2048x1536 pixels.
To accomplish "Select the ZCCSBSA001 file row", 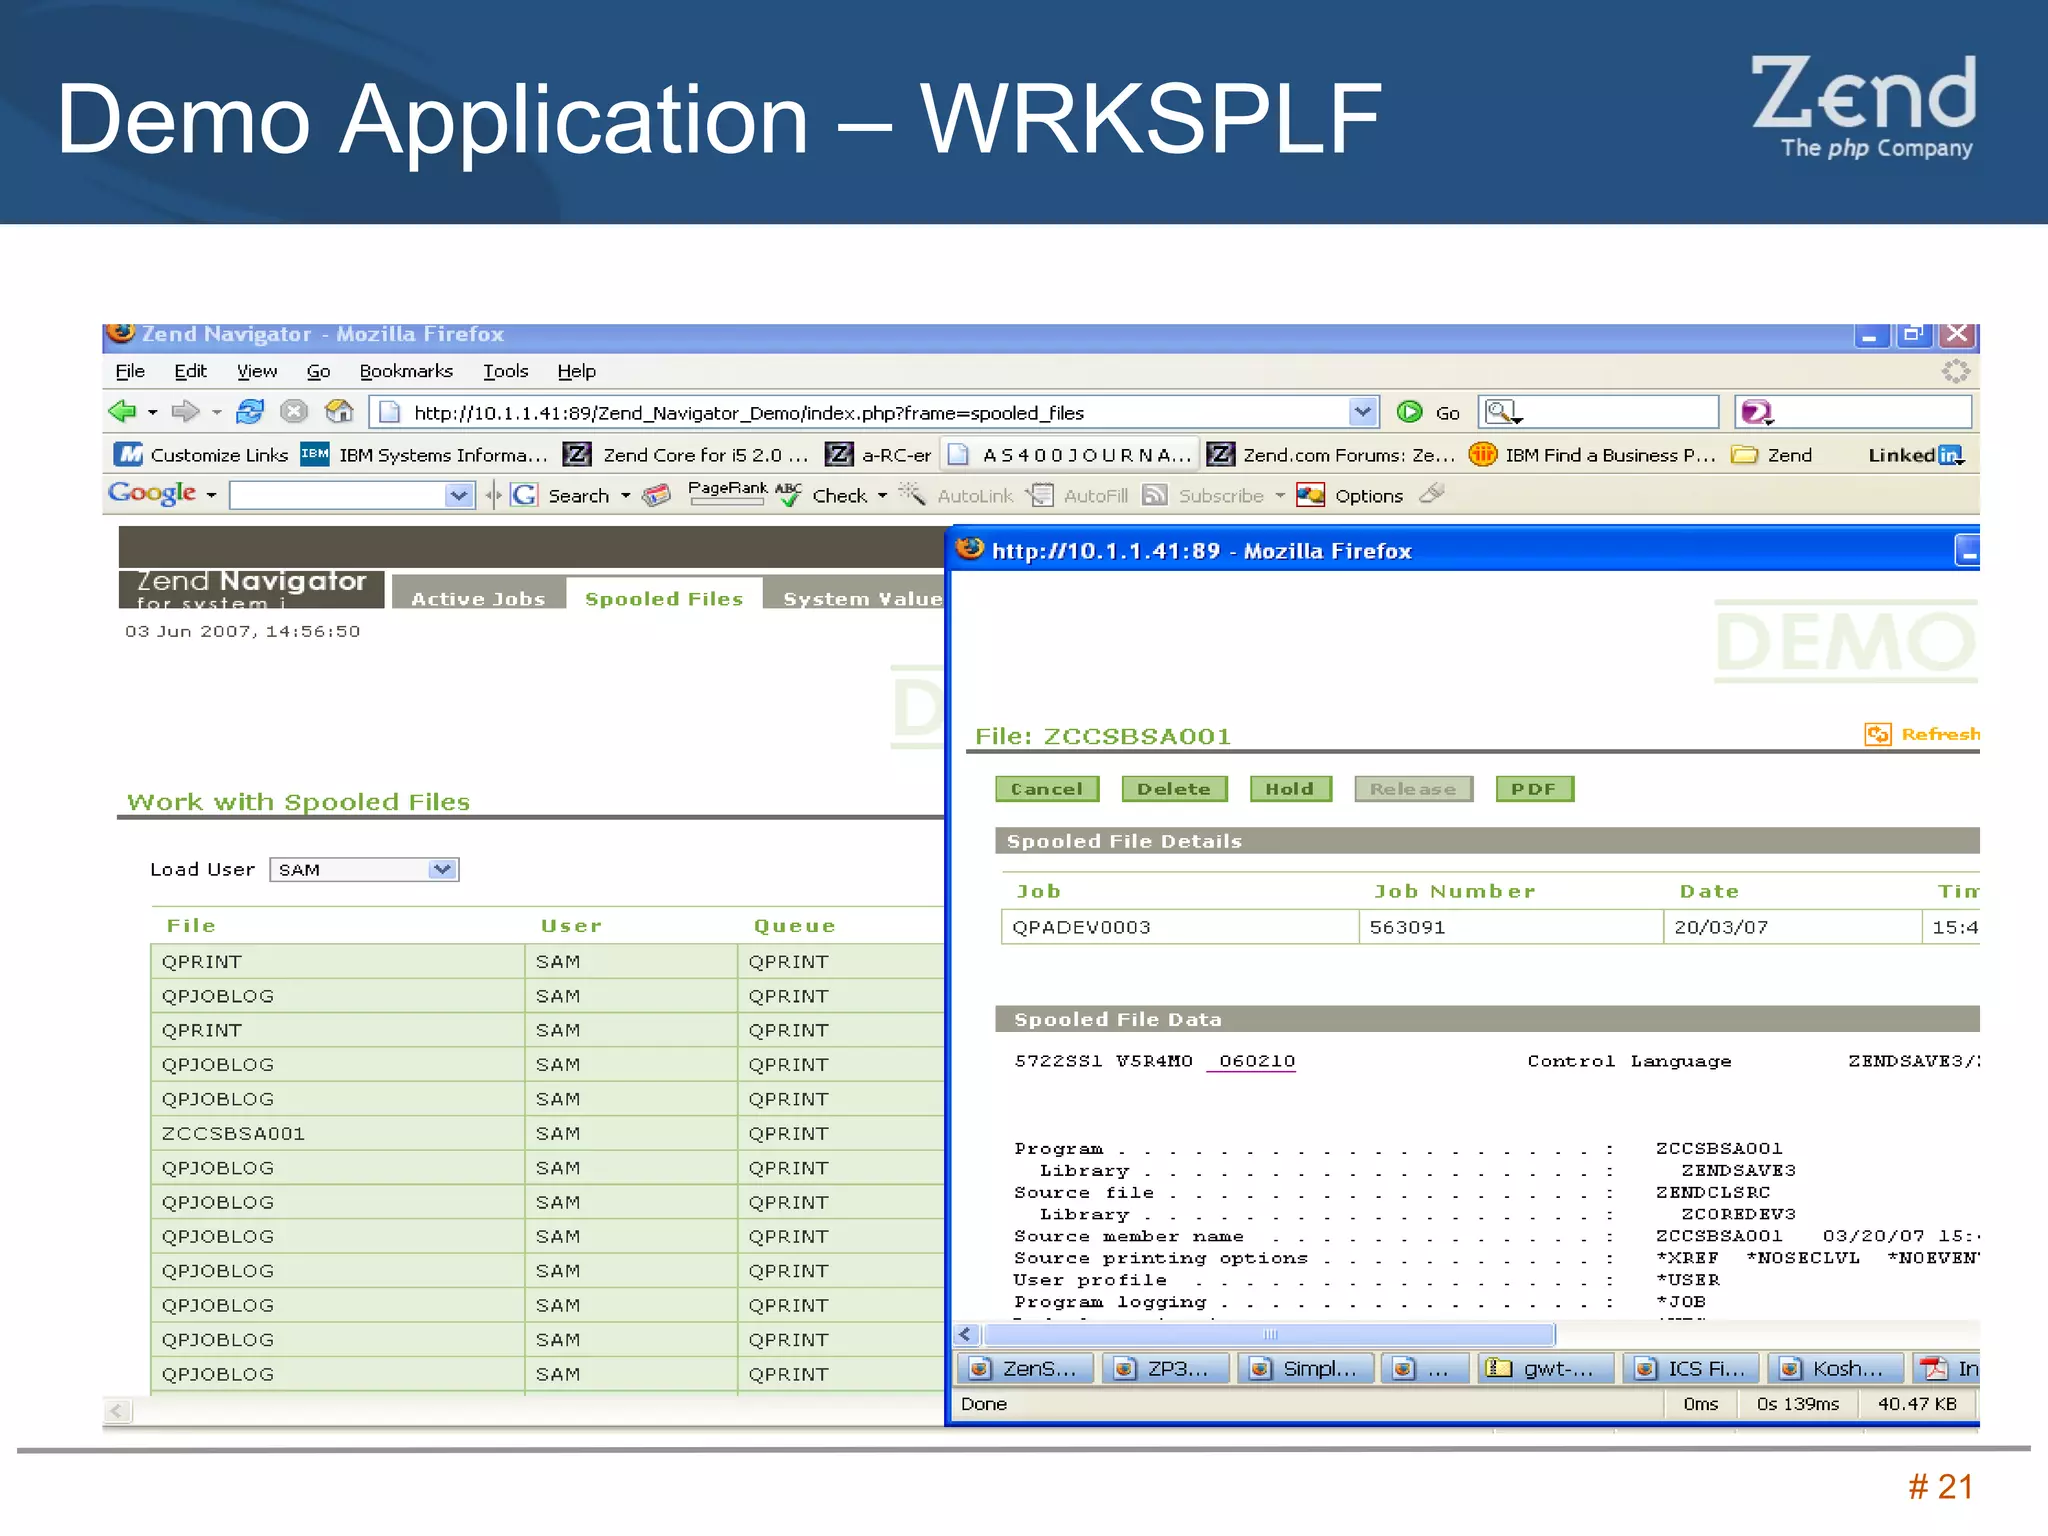I will pos(547,1133).
